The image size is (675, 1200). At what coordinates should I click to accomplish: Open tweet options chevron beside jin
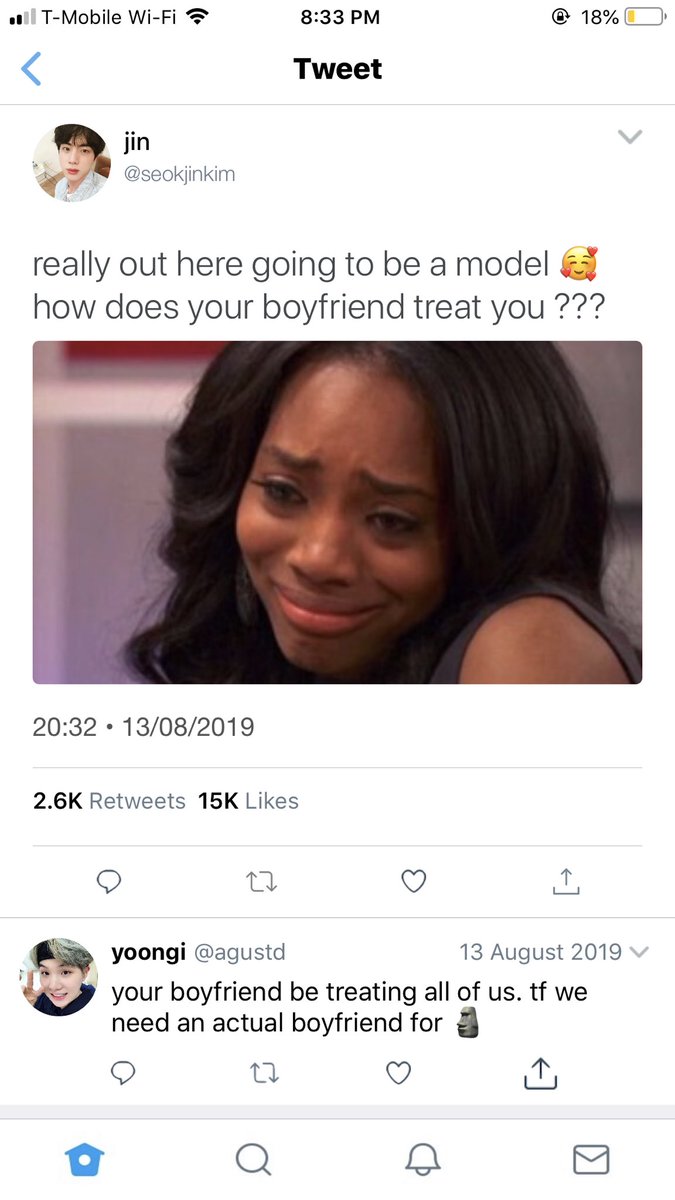coord(629,136)
